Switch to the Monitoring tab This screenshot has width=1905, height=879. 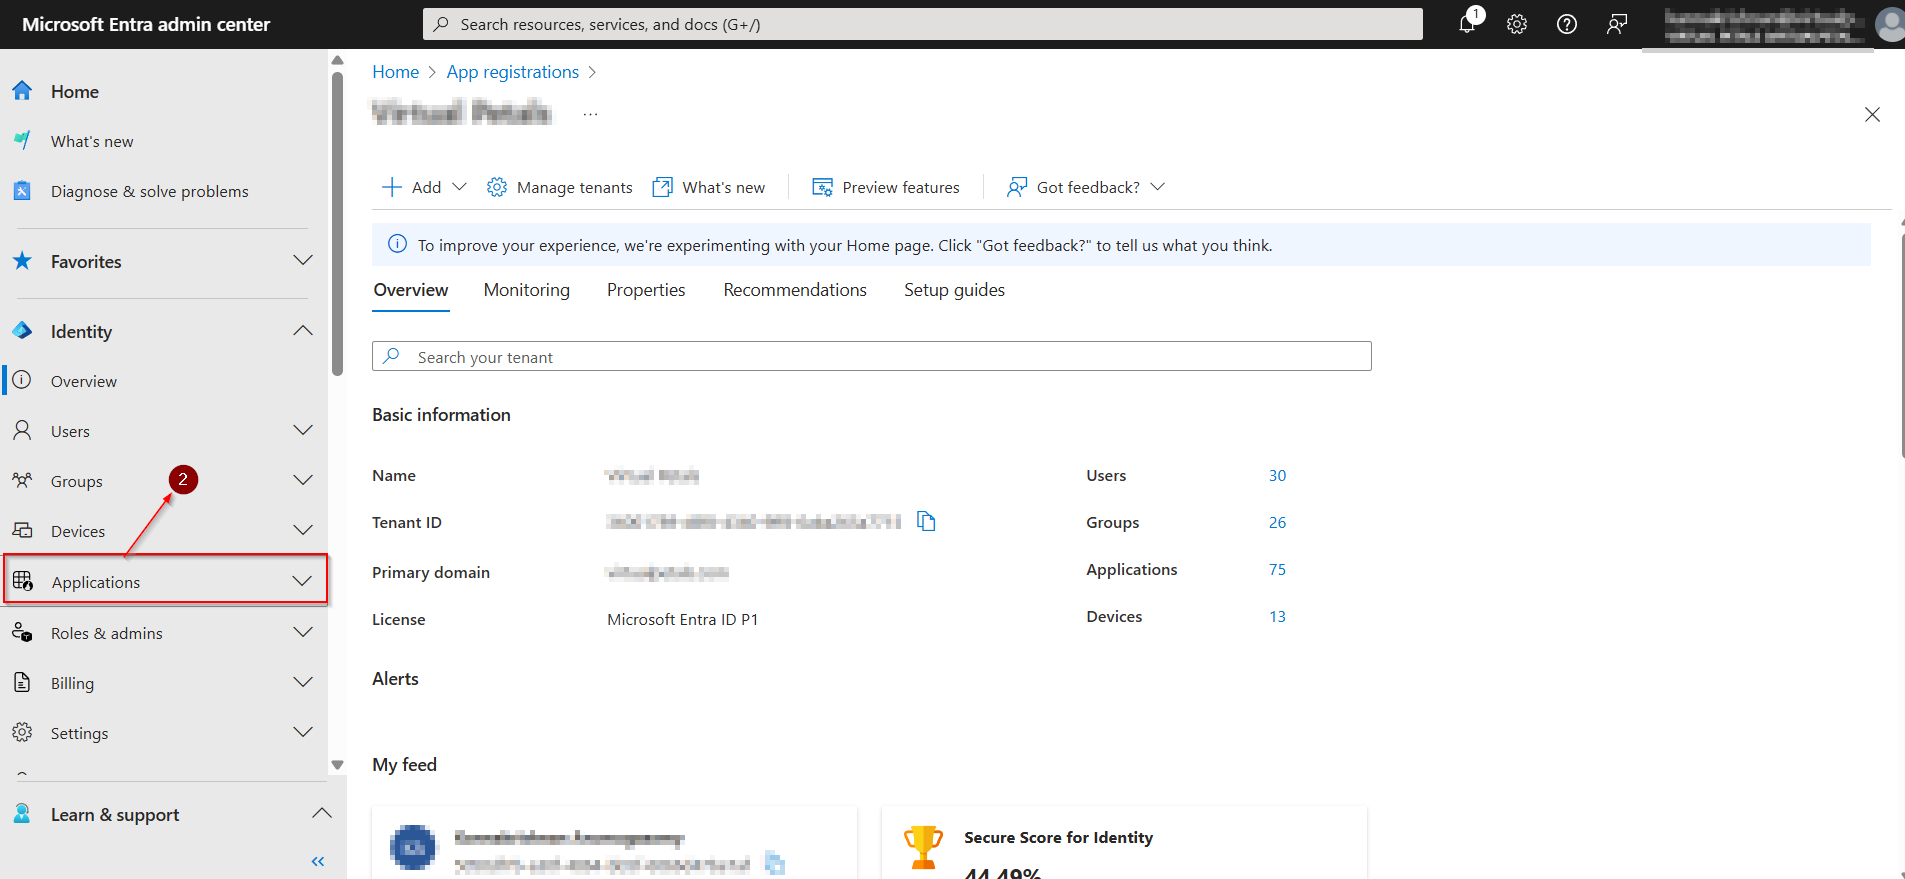click(527, 290)
